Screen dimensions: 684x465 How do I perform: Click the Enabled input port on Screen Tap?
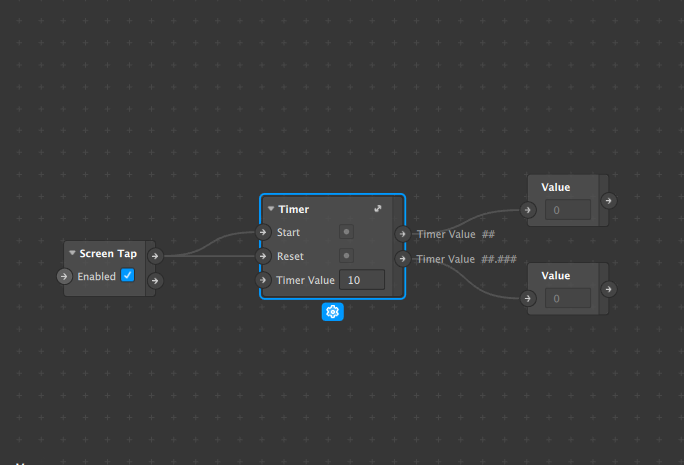coord(64,276)
